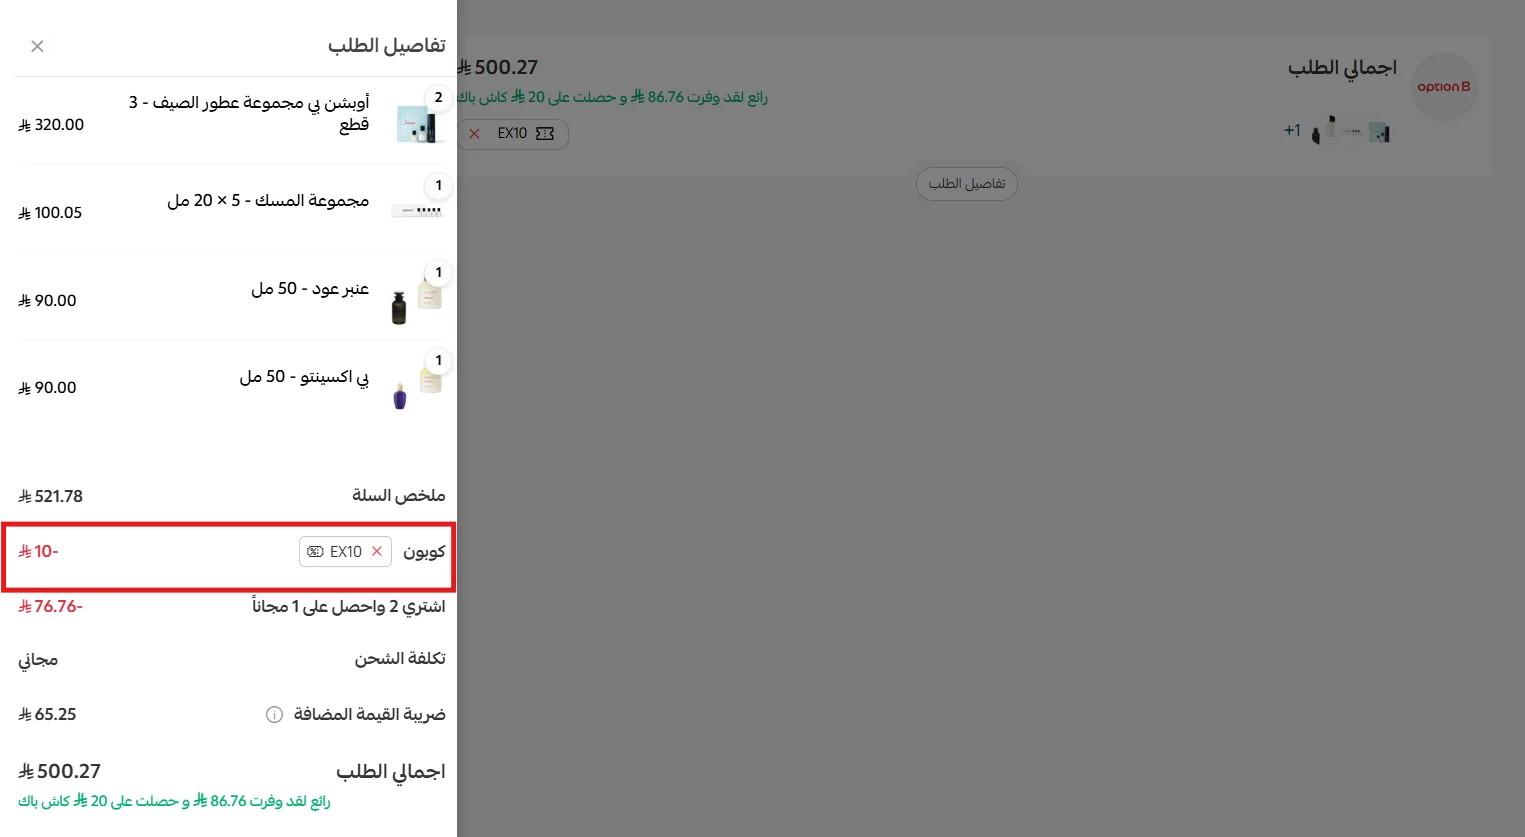
Task: Click the 'كوبون' label
Action: [424, 552]
